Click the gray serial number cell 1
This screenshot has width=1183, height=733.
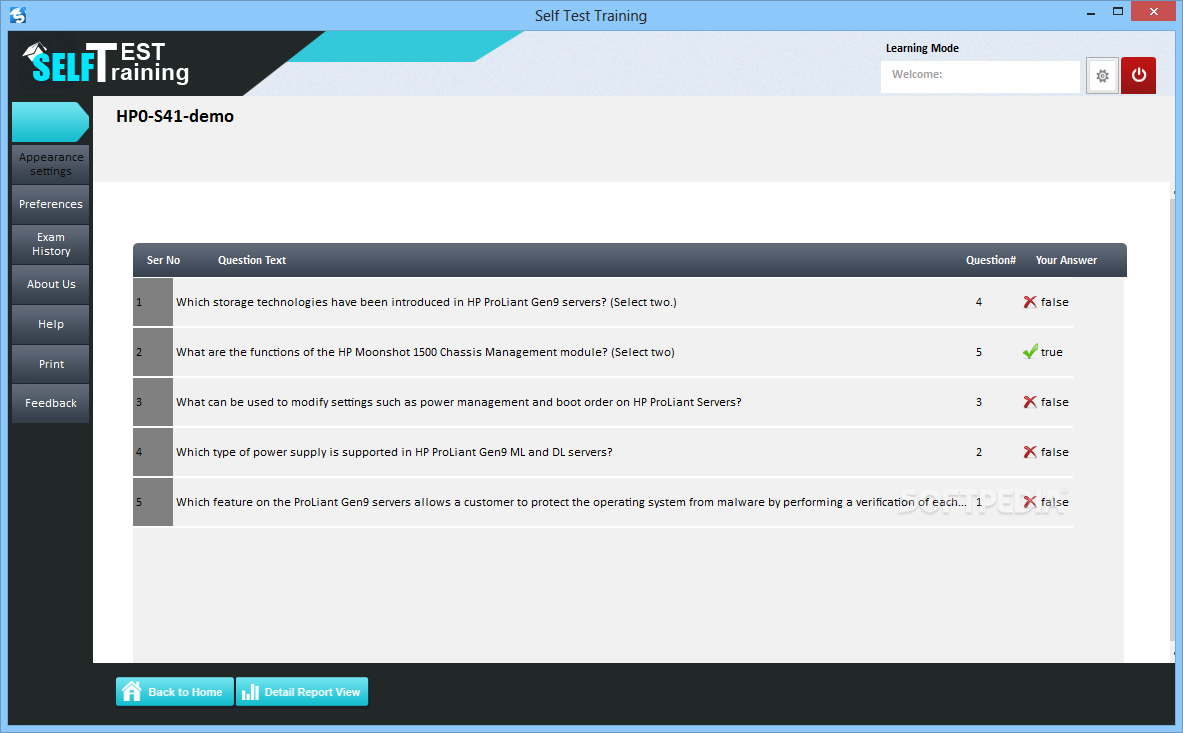tap(153, 302)
